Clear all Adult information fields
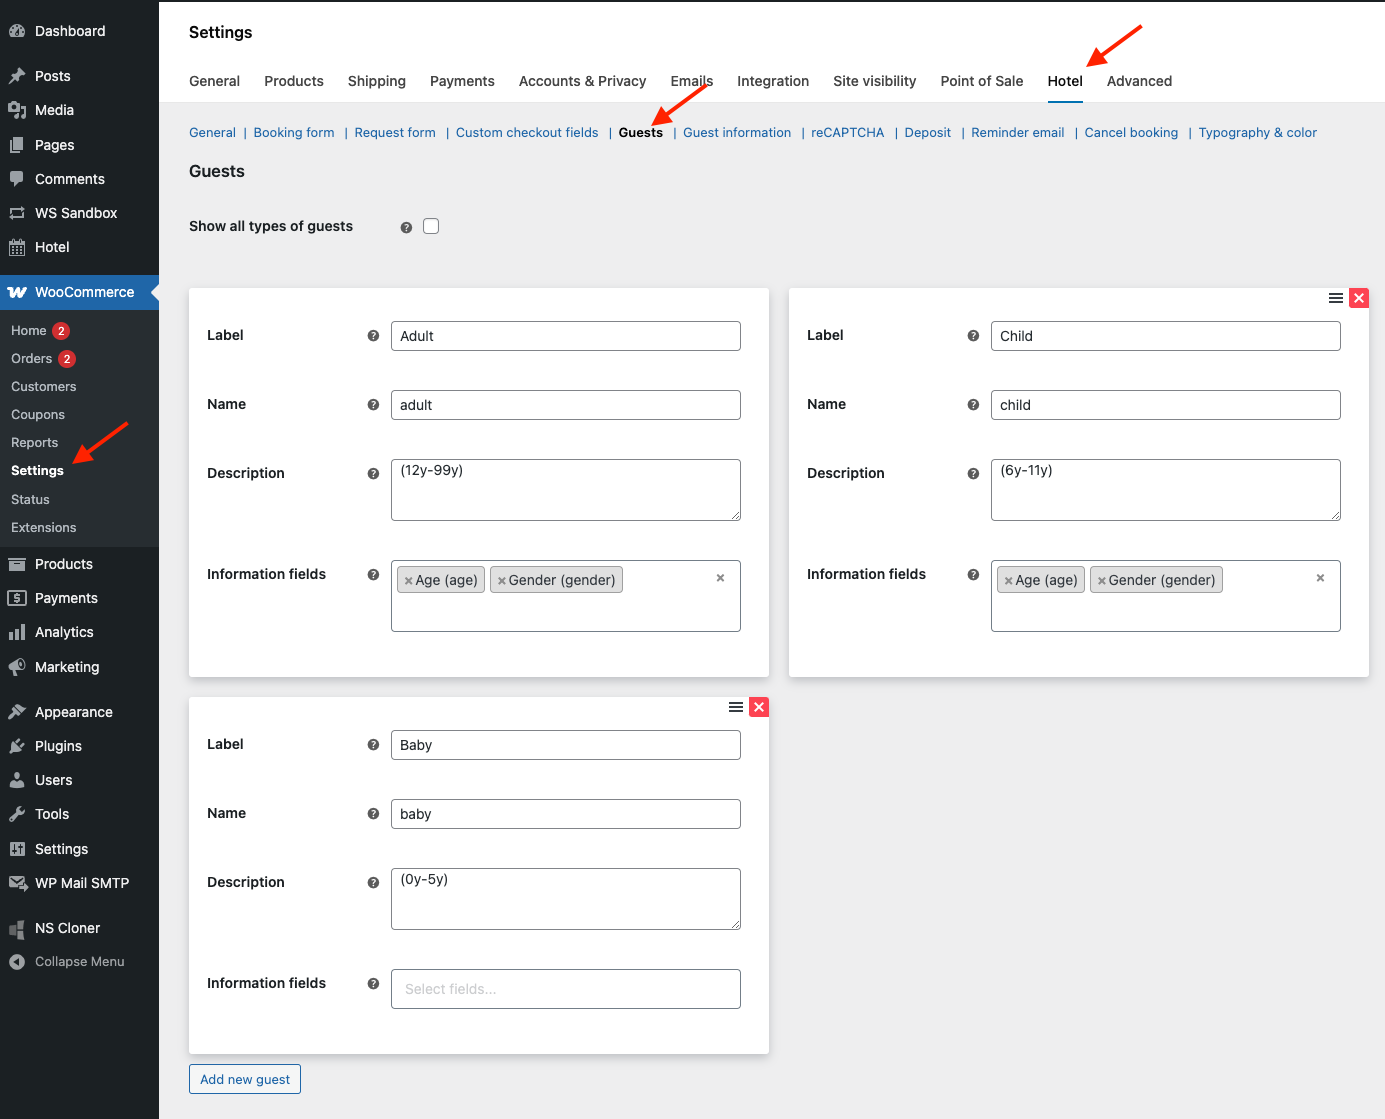Screen dimensions: 1385x1119 720,578
